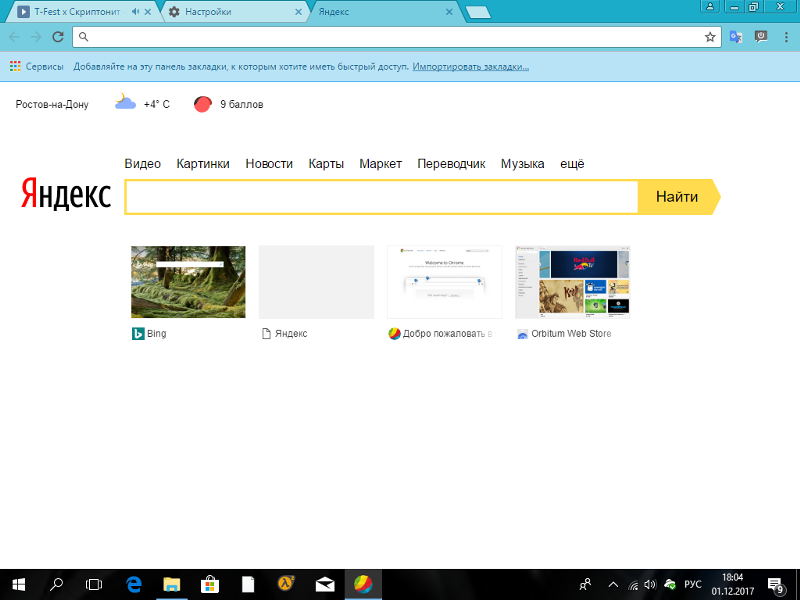The image size is (800, 600).
Task: Open Task View on the taskbar
Action: point(94,584)
